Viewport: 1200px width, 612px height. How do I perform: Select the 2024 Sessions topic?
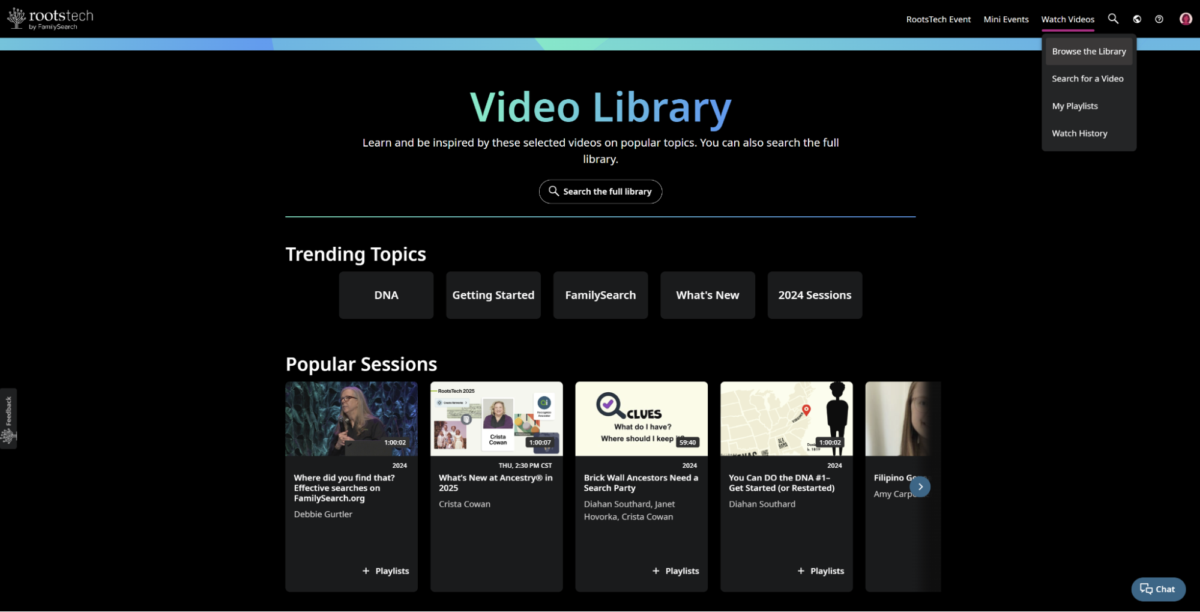click(814, 295)
